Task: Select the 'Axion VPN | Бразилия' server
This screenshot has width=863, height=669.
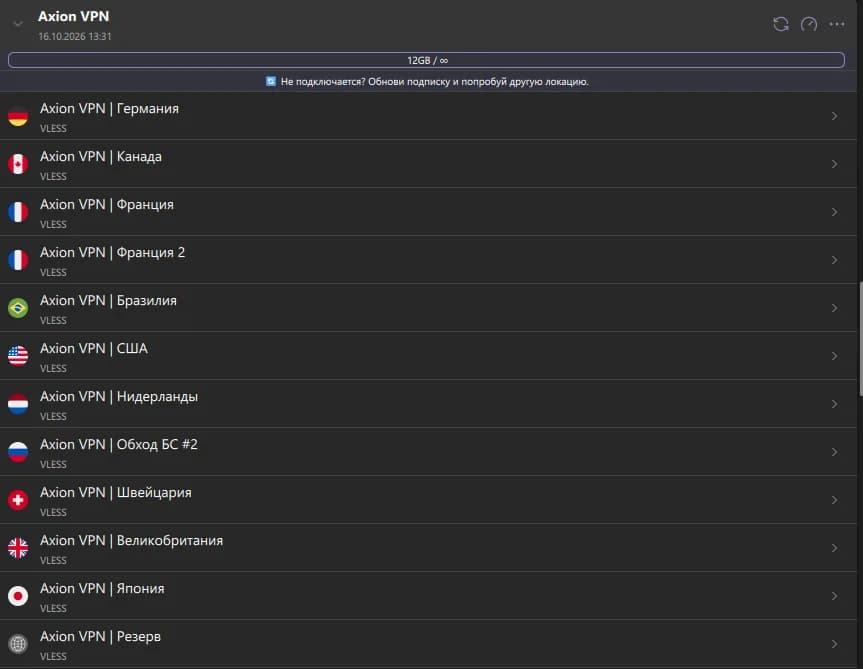Action: 428,308
